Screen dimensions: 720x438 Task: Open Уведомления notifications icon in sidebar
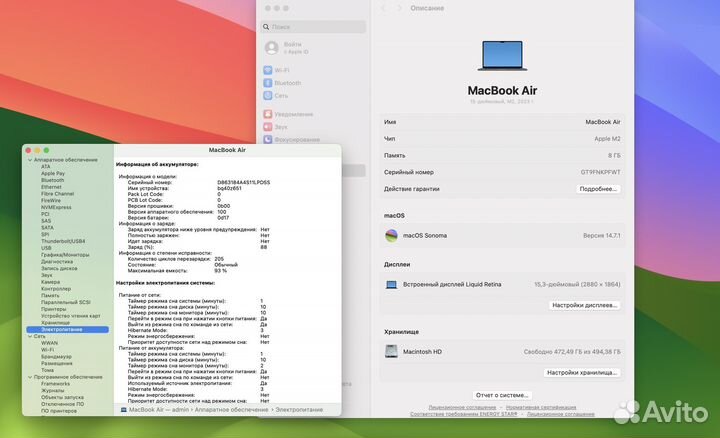tap(268, 114)
